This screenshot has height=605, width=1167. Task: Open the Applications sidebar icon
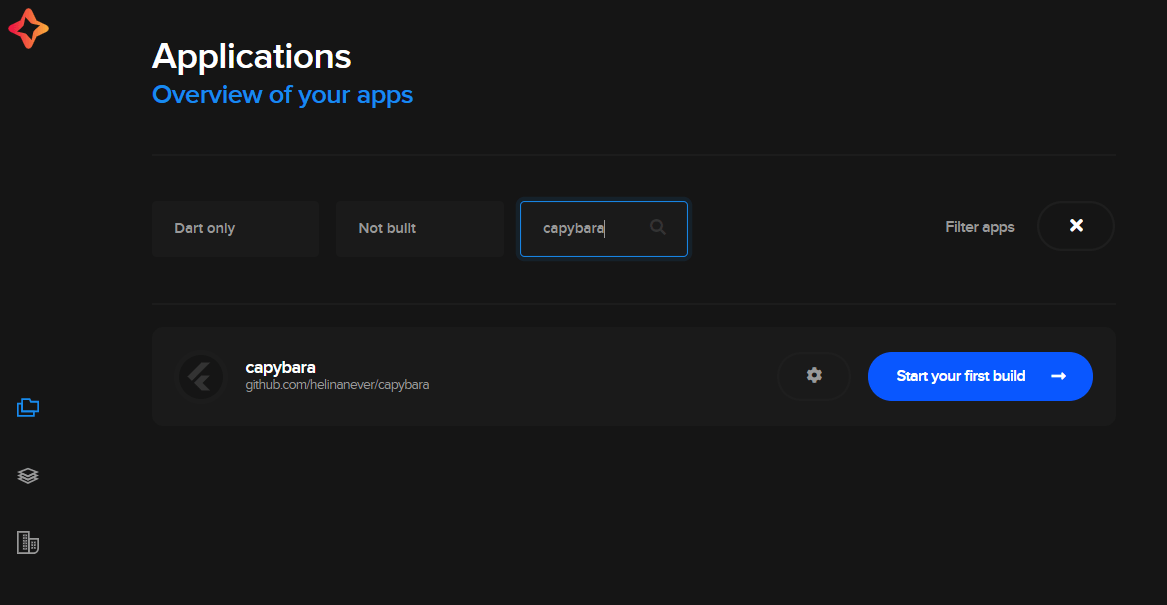(x=28, y=407)
